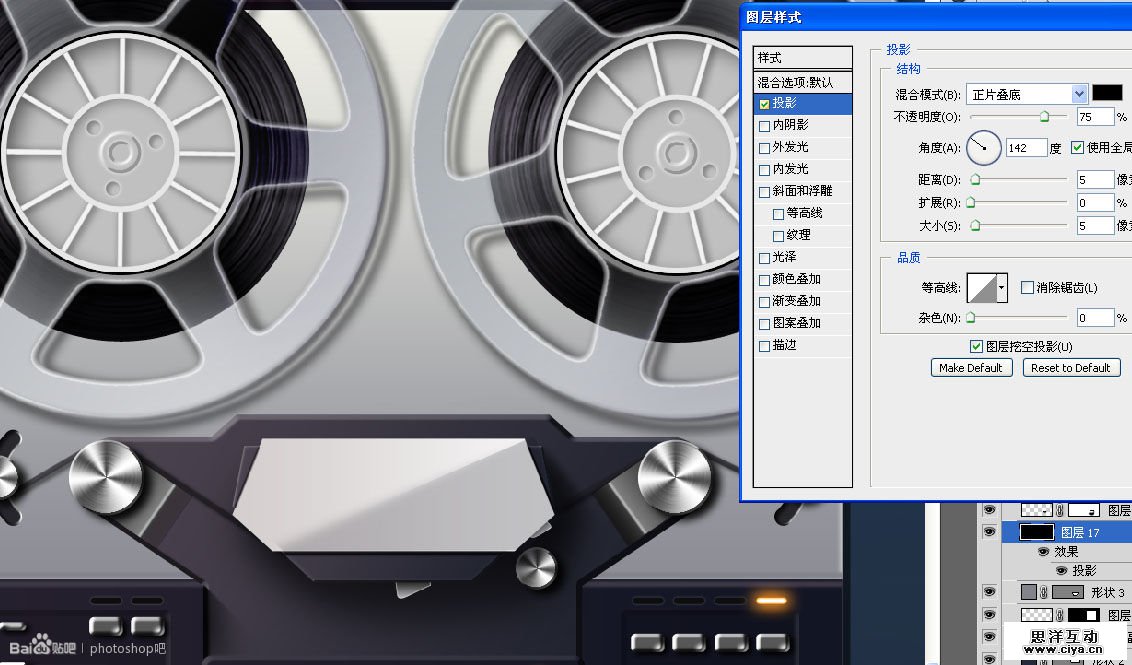The width and height of the screenshot is (1132, 665).
Task: Select 混合选项:默认 in style list
Action: pyautogui.click(x=803, y=82)
